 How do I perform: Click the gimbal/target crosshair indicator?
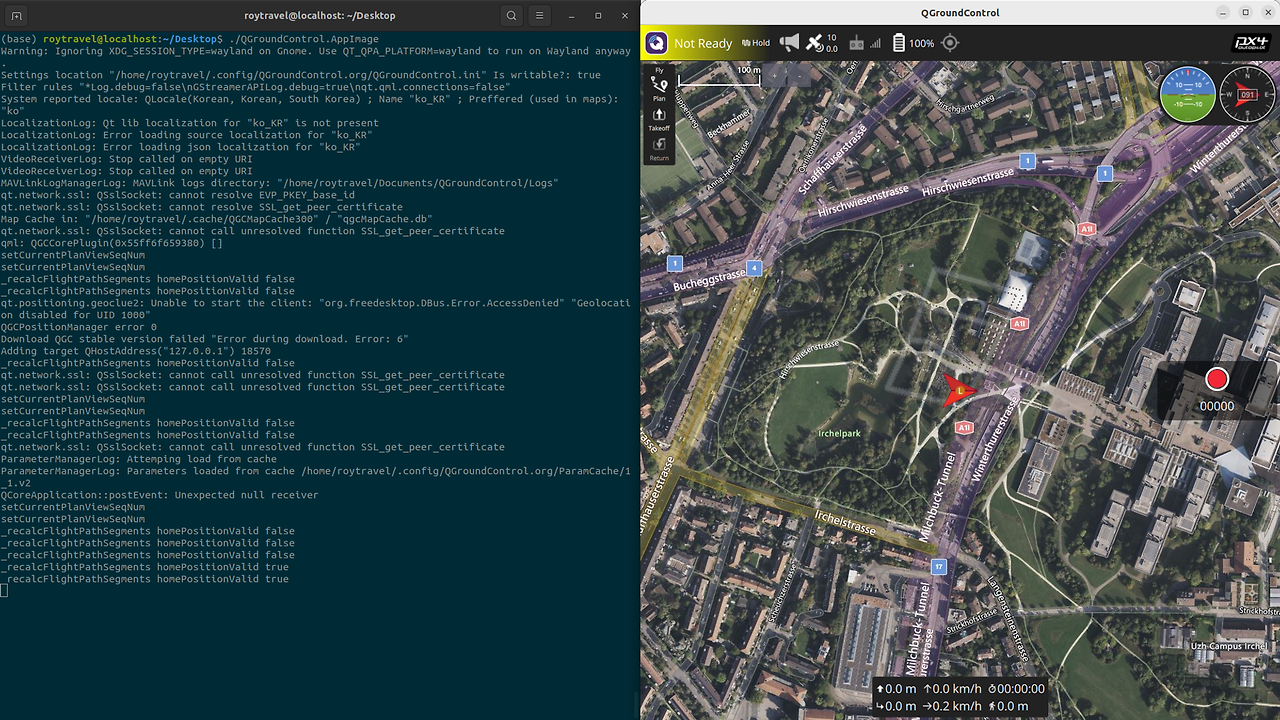click(x=950, y=43)
